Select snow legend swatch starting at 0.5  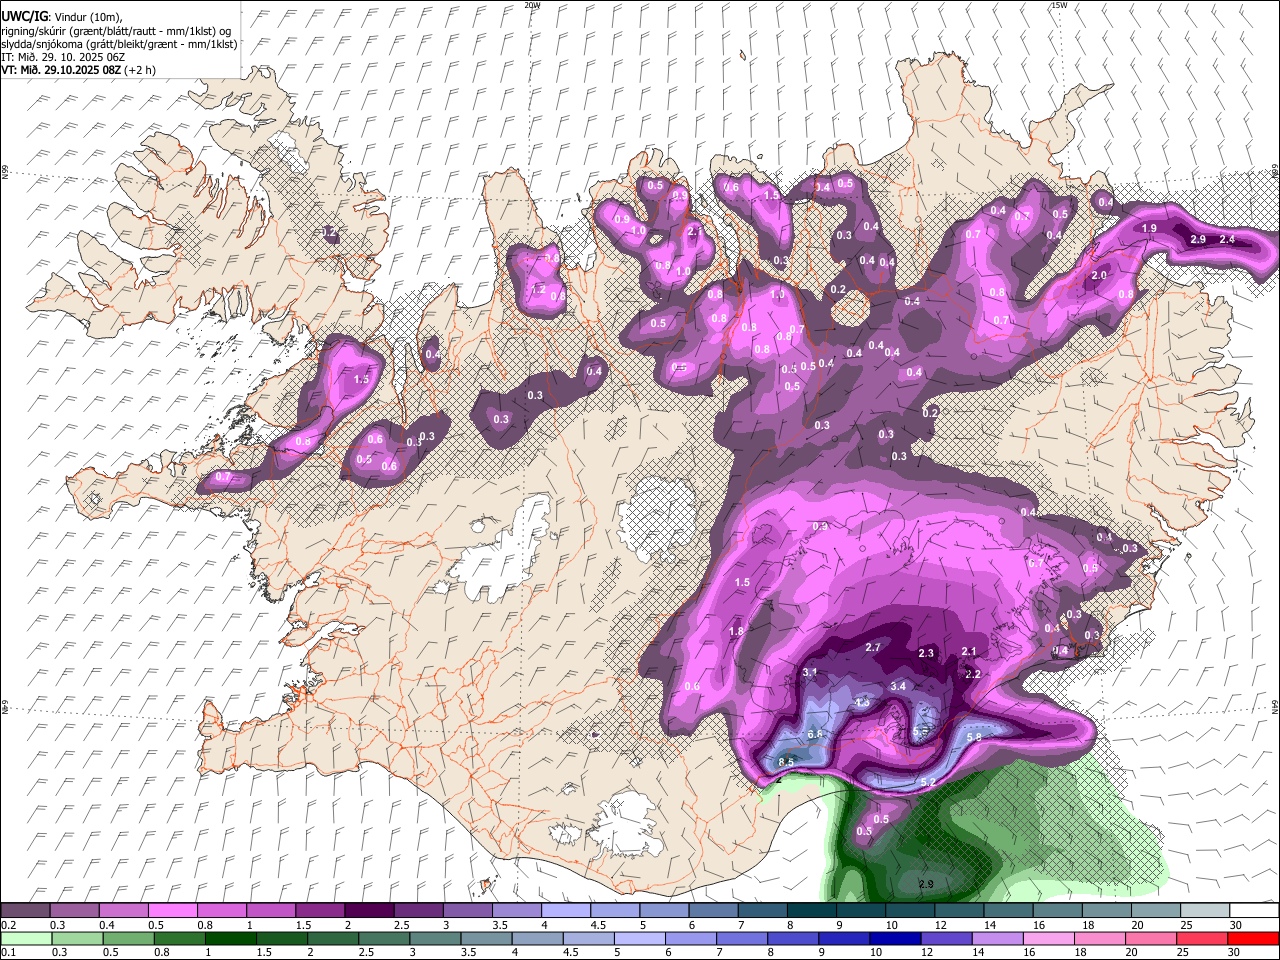172,910
